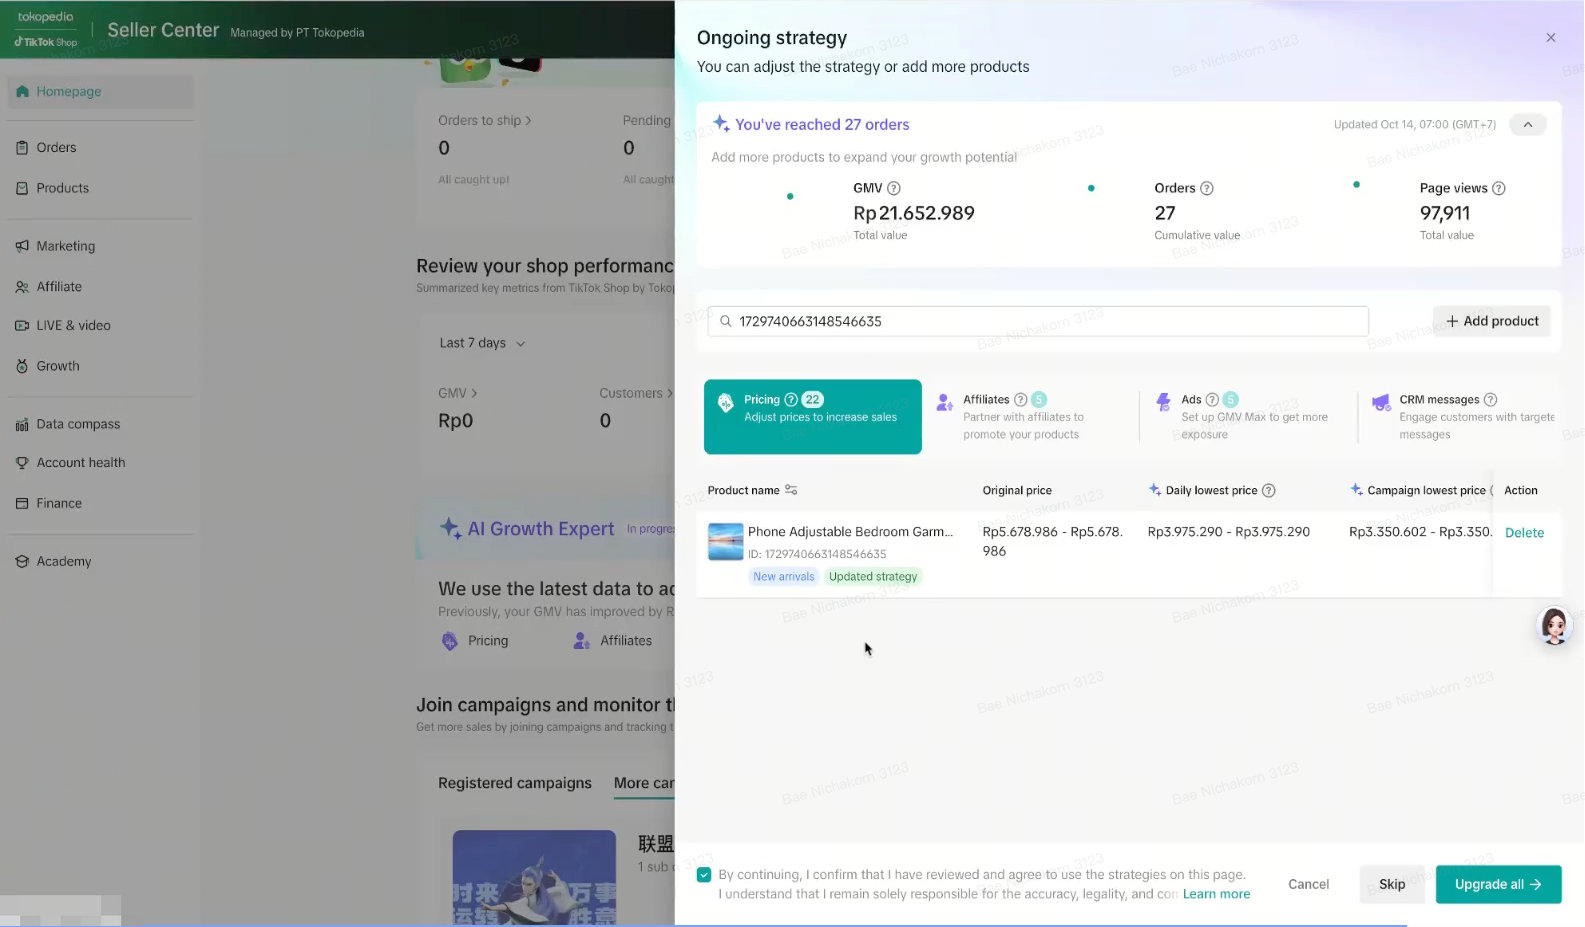Click the Cancel button
The height and width of the screenshot is (927, 1585).
(1308, 884)
